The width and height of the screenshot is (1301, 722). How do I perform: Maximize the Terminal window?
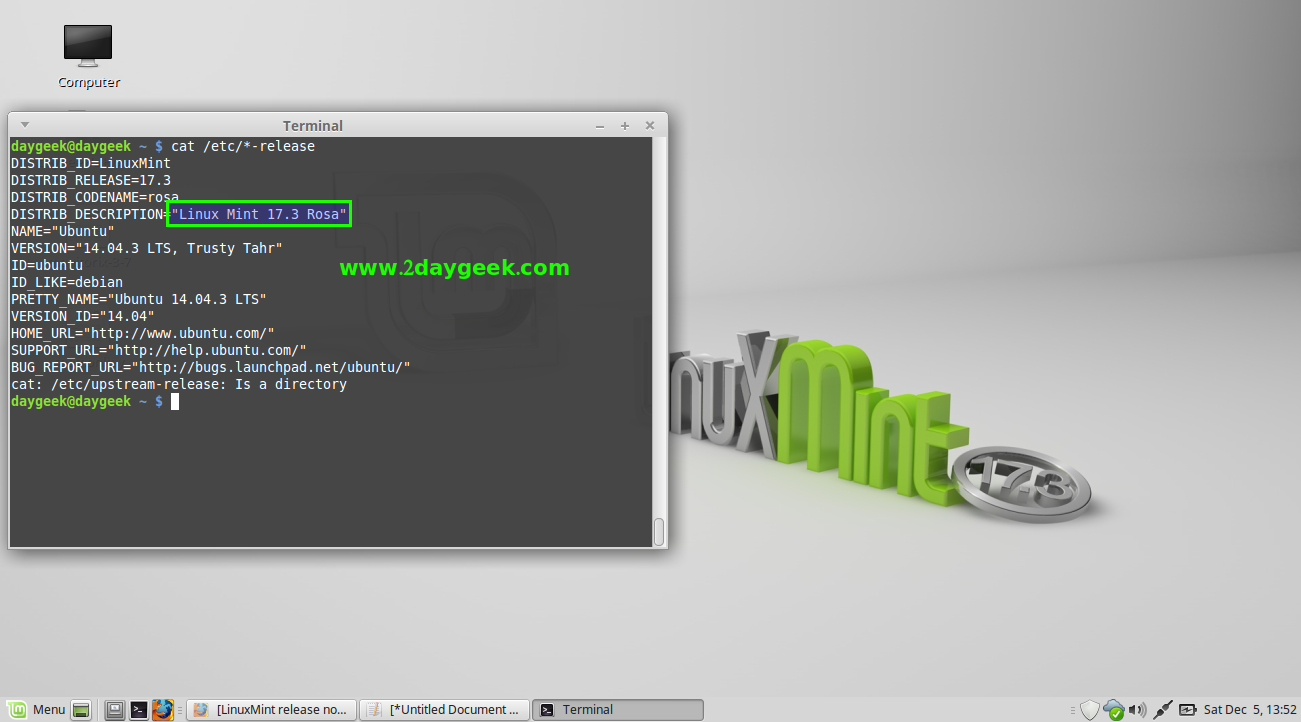tap(625, 126)
